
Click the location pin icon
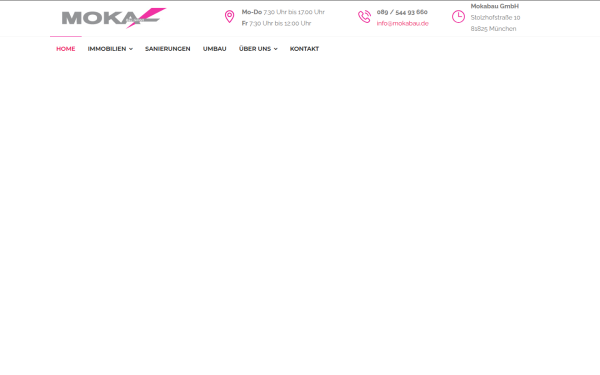tap(229, 16)
